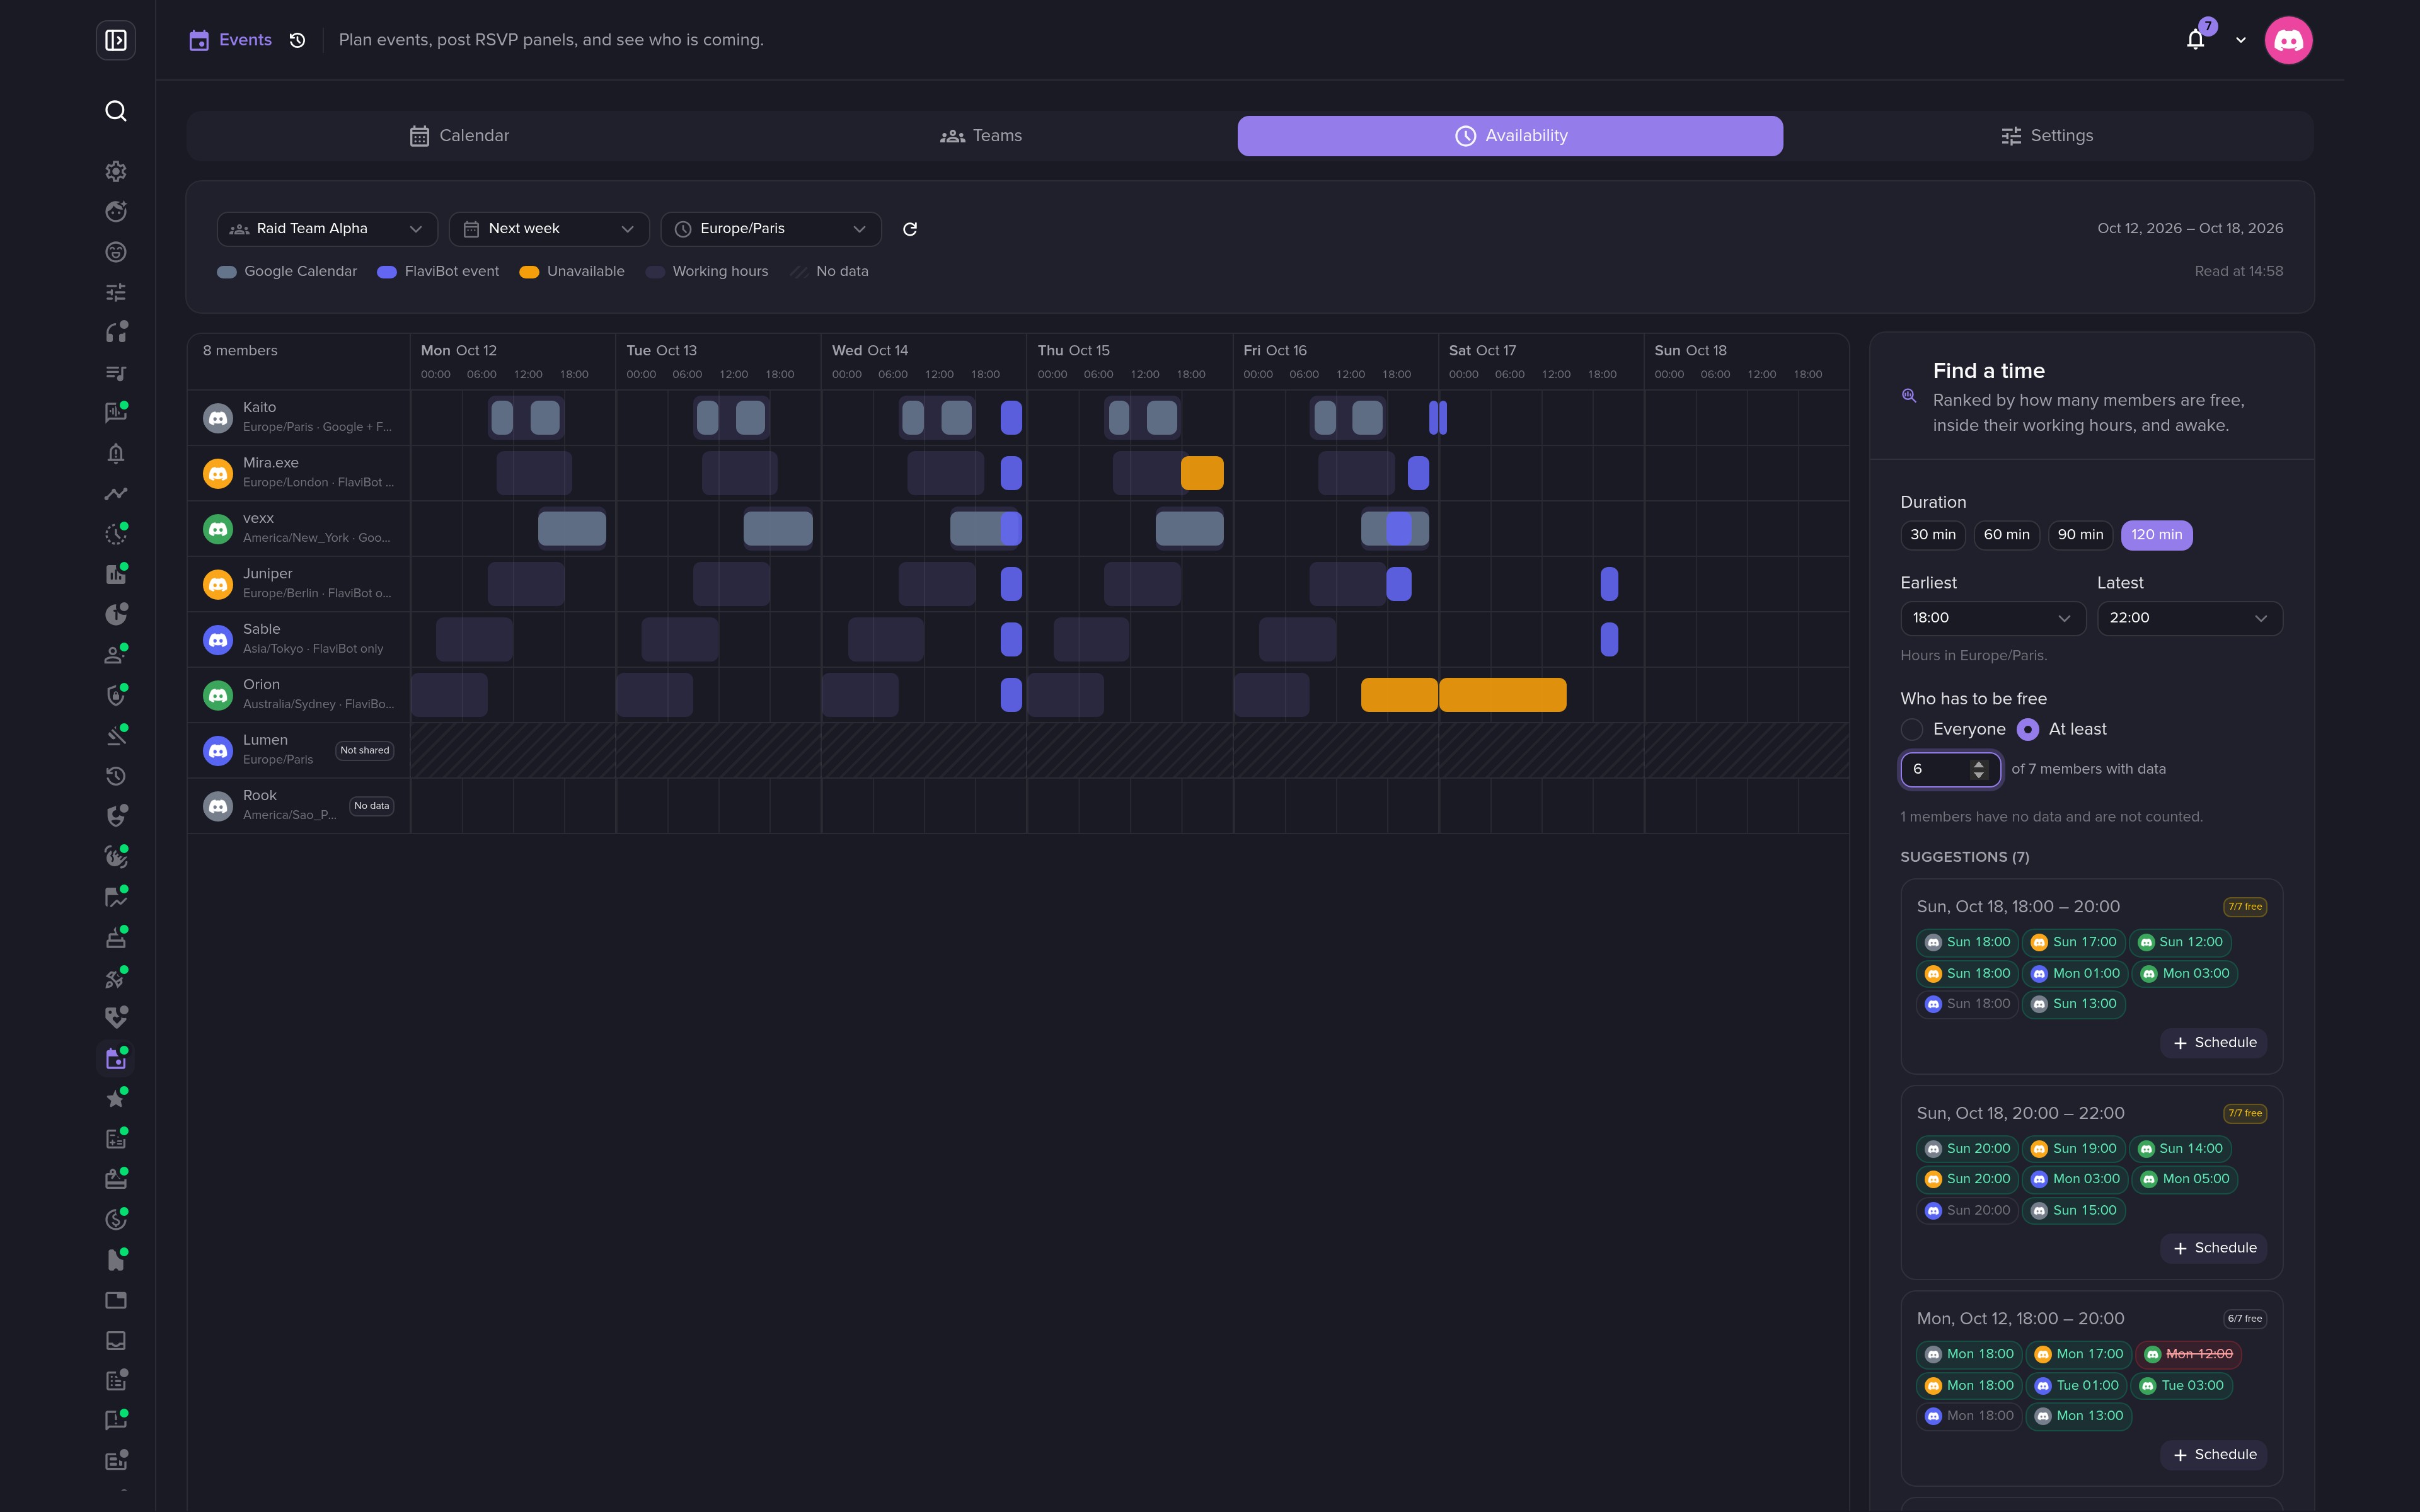Open the pink Discord avatar profile
This screenshot has height=1512, width=2420.
point(2288,40)
